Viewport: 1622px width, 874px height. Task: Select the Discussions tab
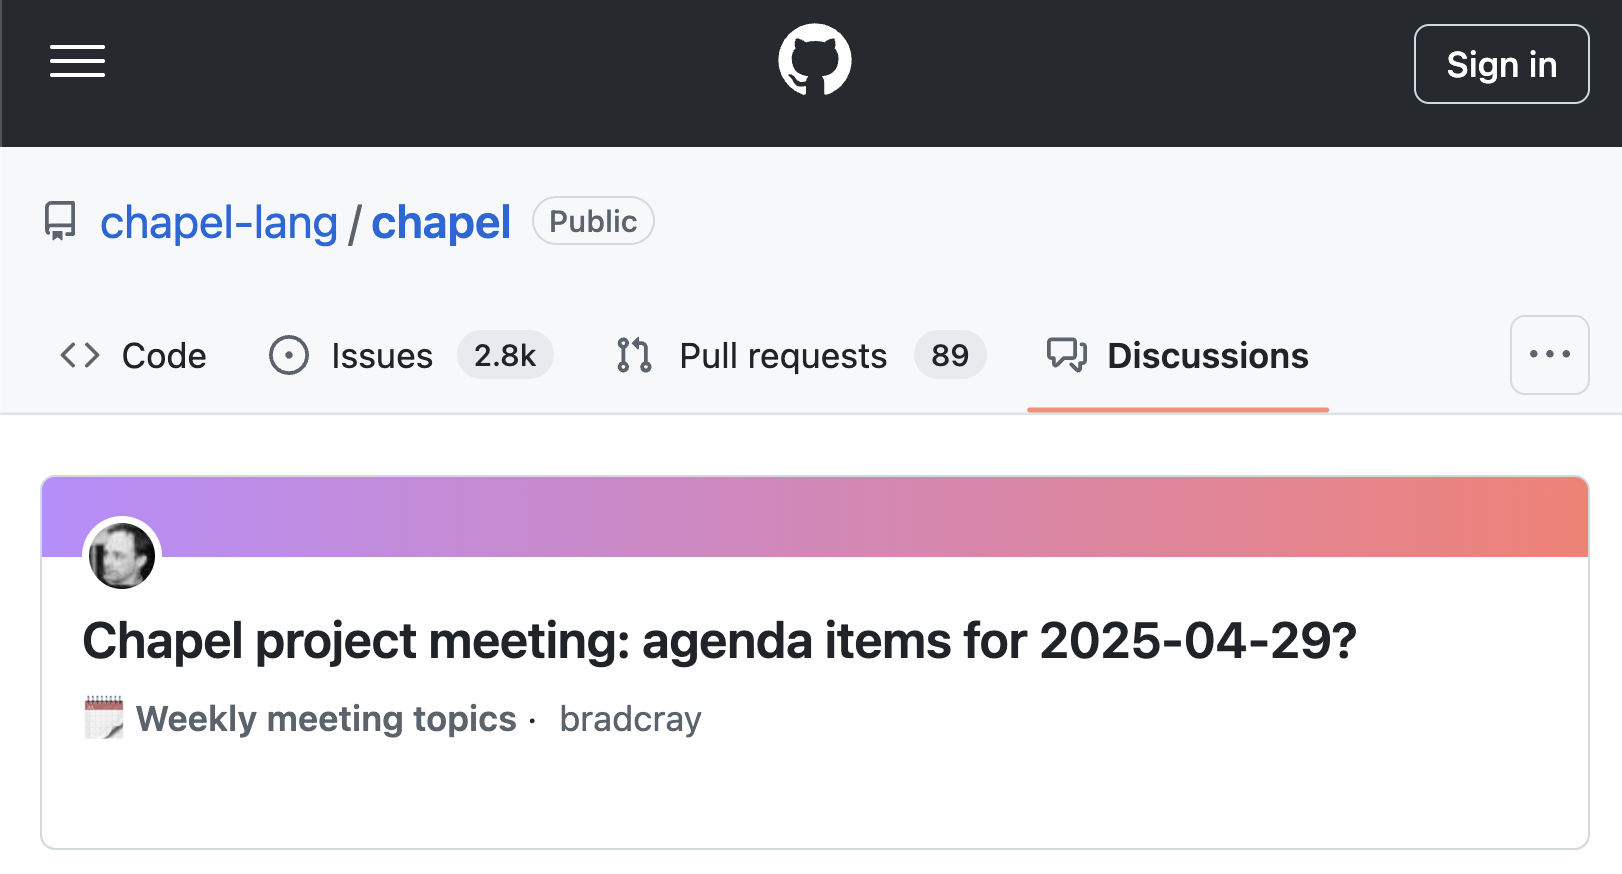[1178, 355]
